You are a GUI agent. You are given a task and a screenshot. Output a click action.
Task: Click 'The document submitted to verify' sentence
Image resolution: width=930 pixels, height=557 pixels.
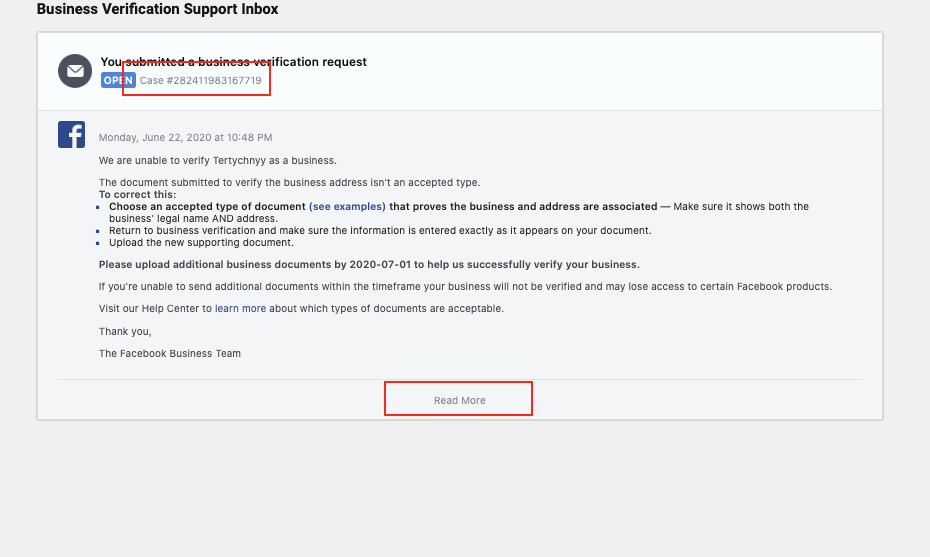289,183
